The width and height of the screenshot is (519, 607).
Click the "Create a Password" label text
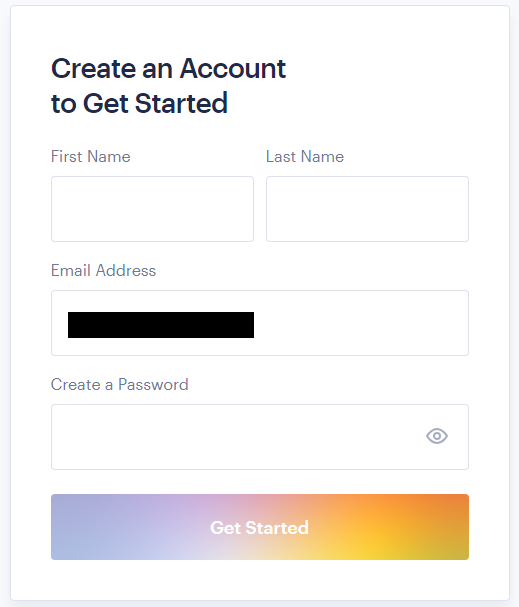[120, 385]
